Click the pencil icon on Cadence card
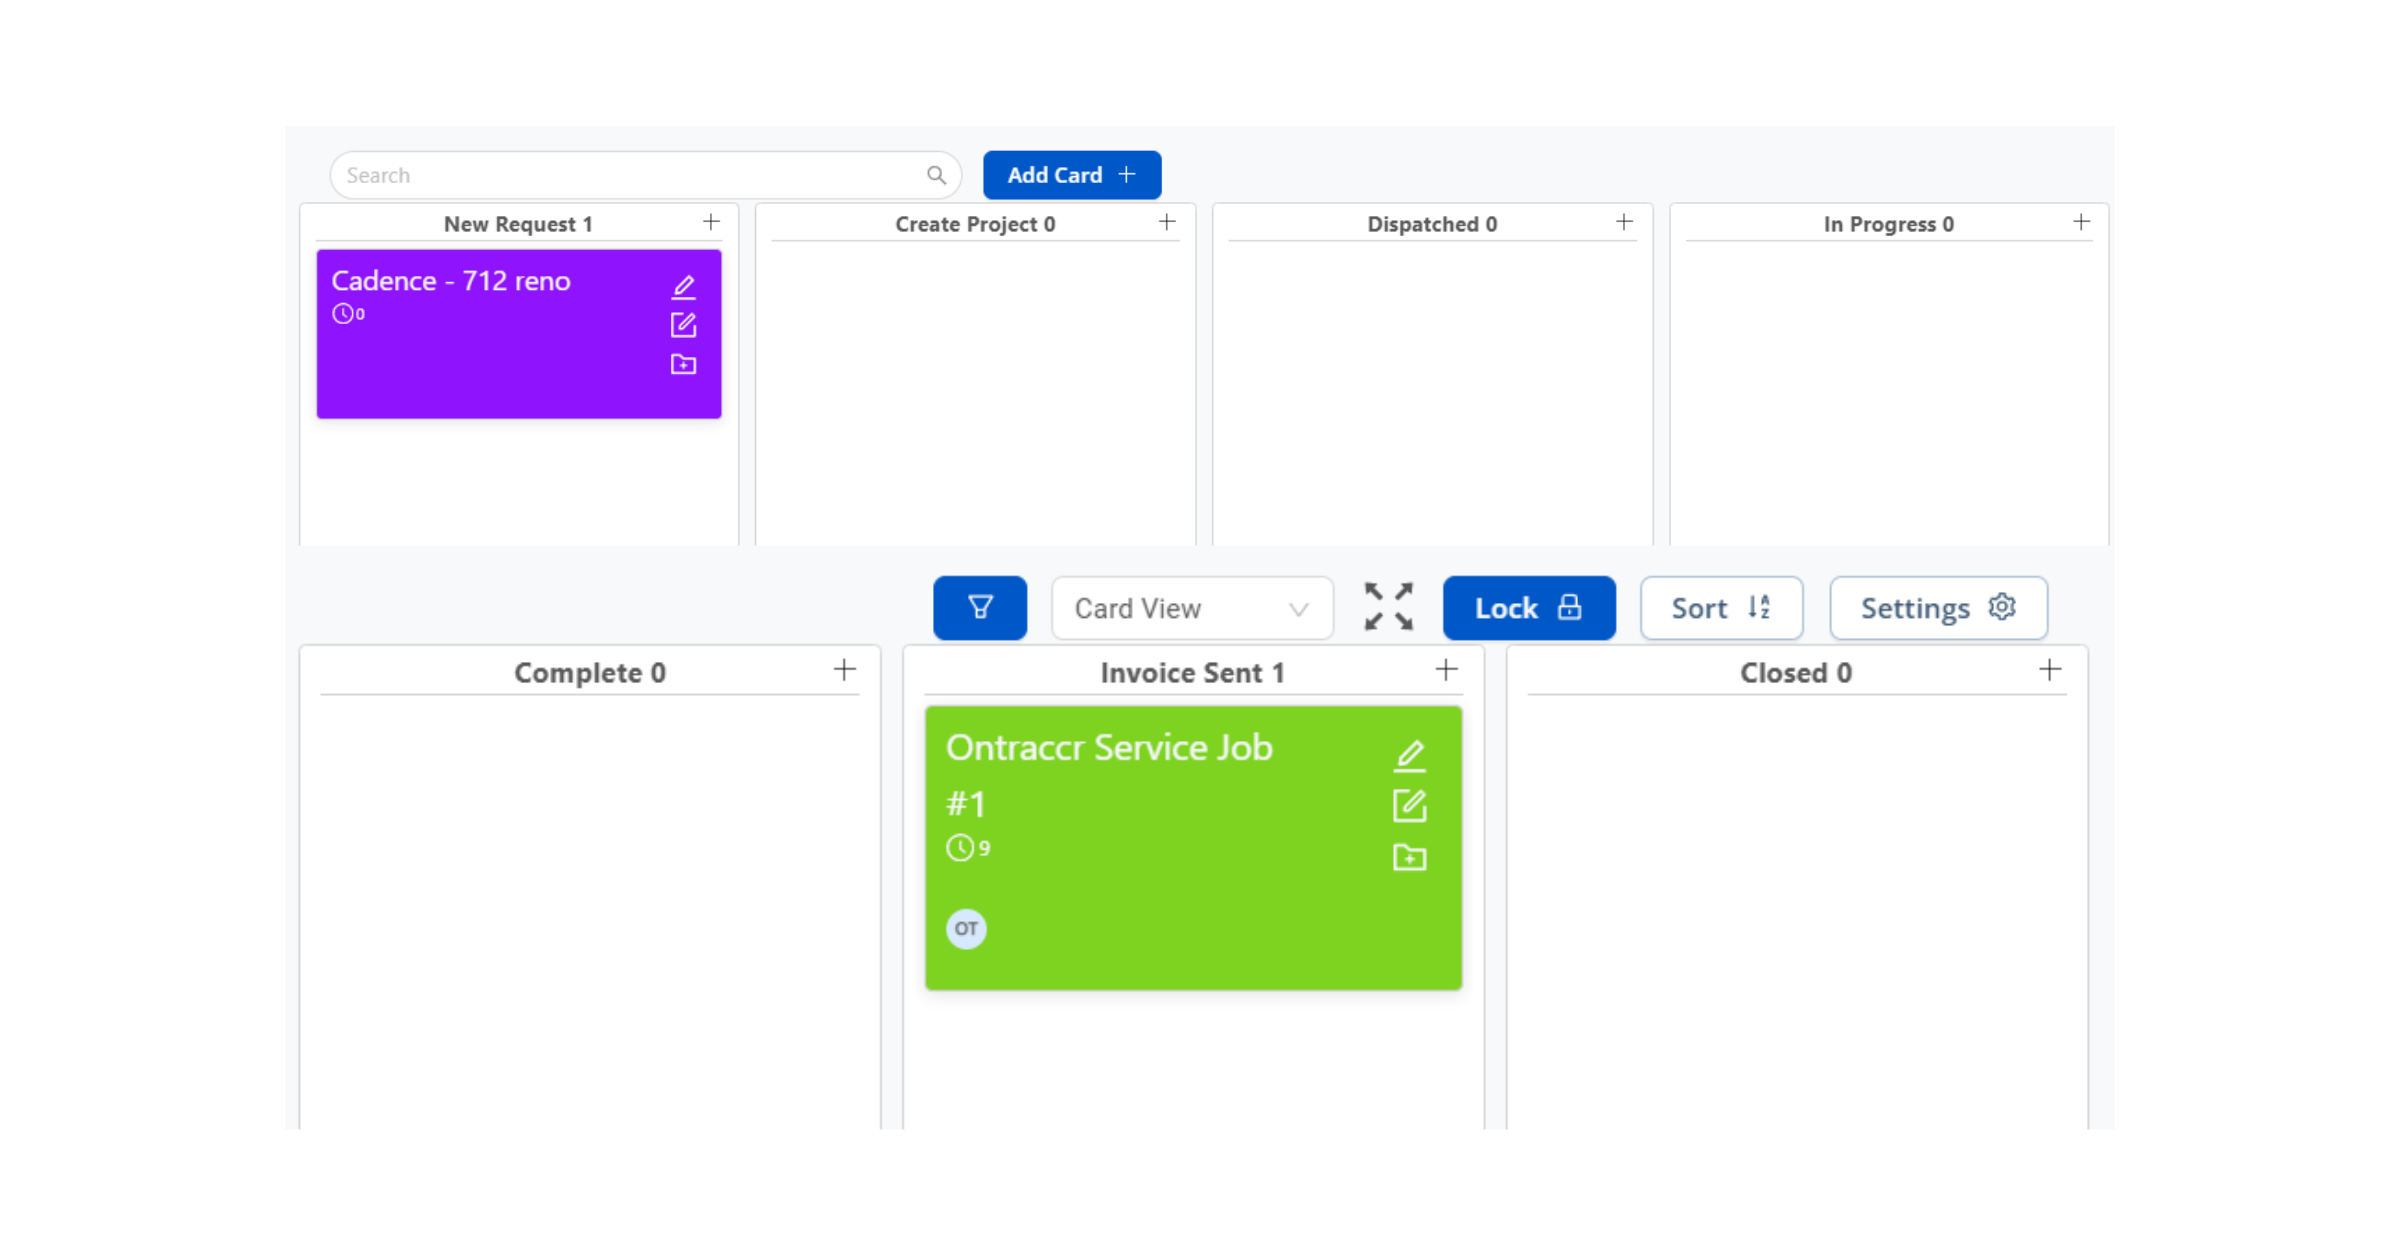This screenshot has height=1256, width=2400. [683, 287]
